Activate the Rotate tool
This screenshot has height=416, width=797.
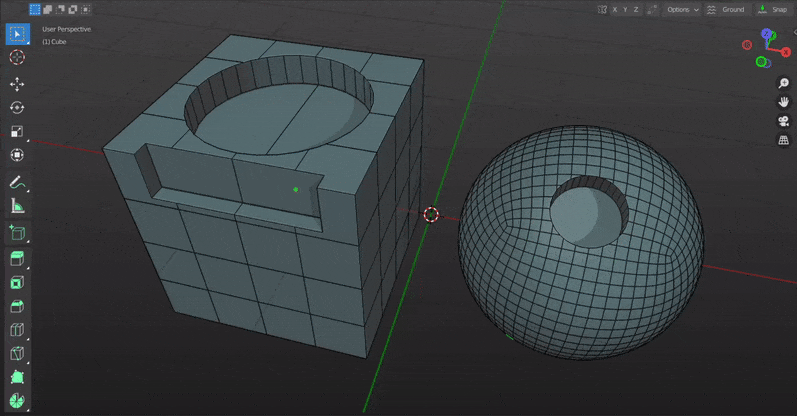click(17, 108)
